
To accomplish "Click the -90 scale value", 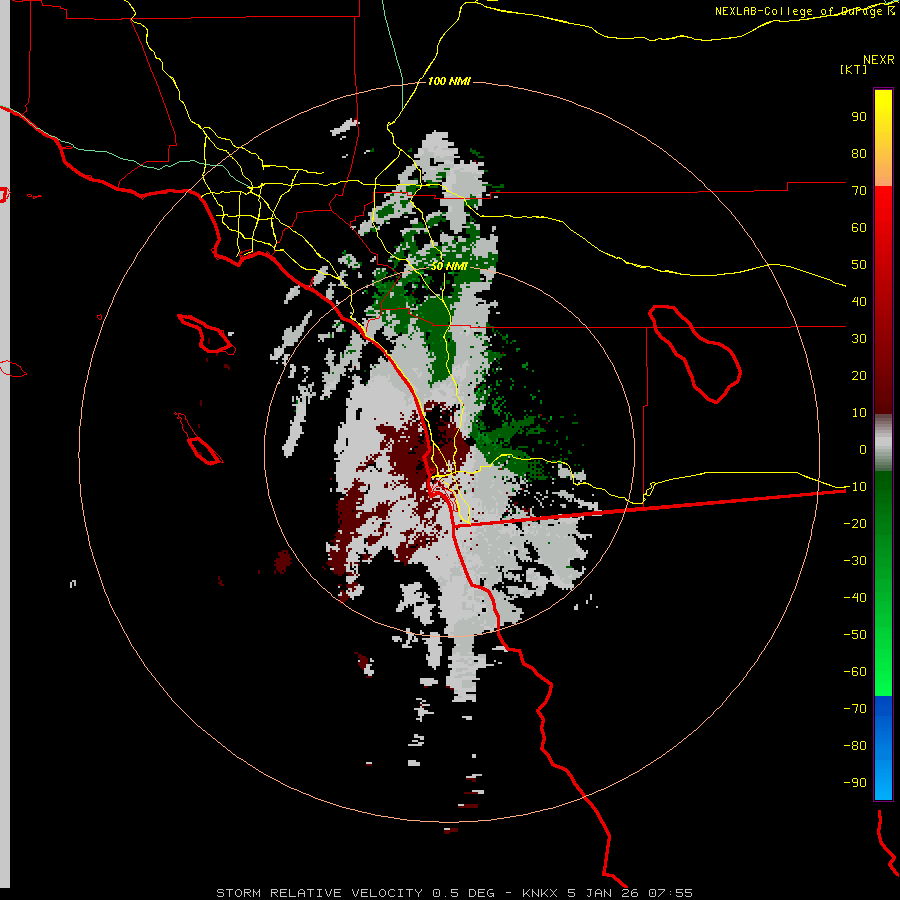I will [x=855, y=783].
